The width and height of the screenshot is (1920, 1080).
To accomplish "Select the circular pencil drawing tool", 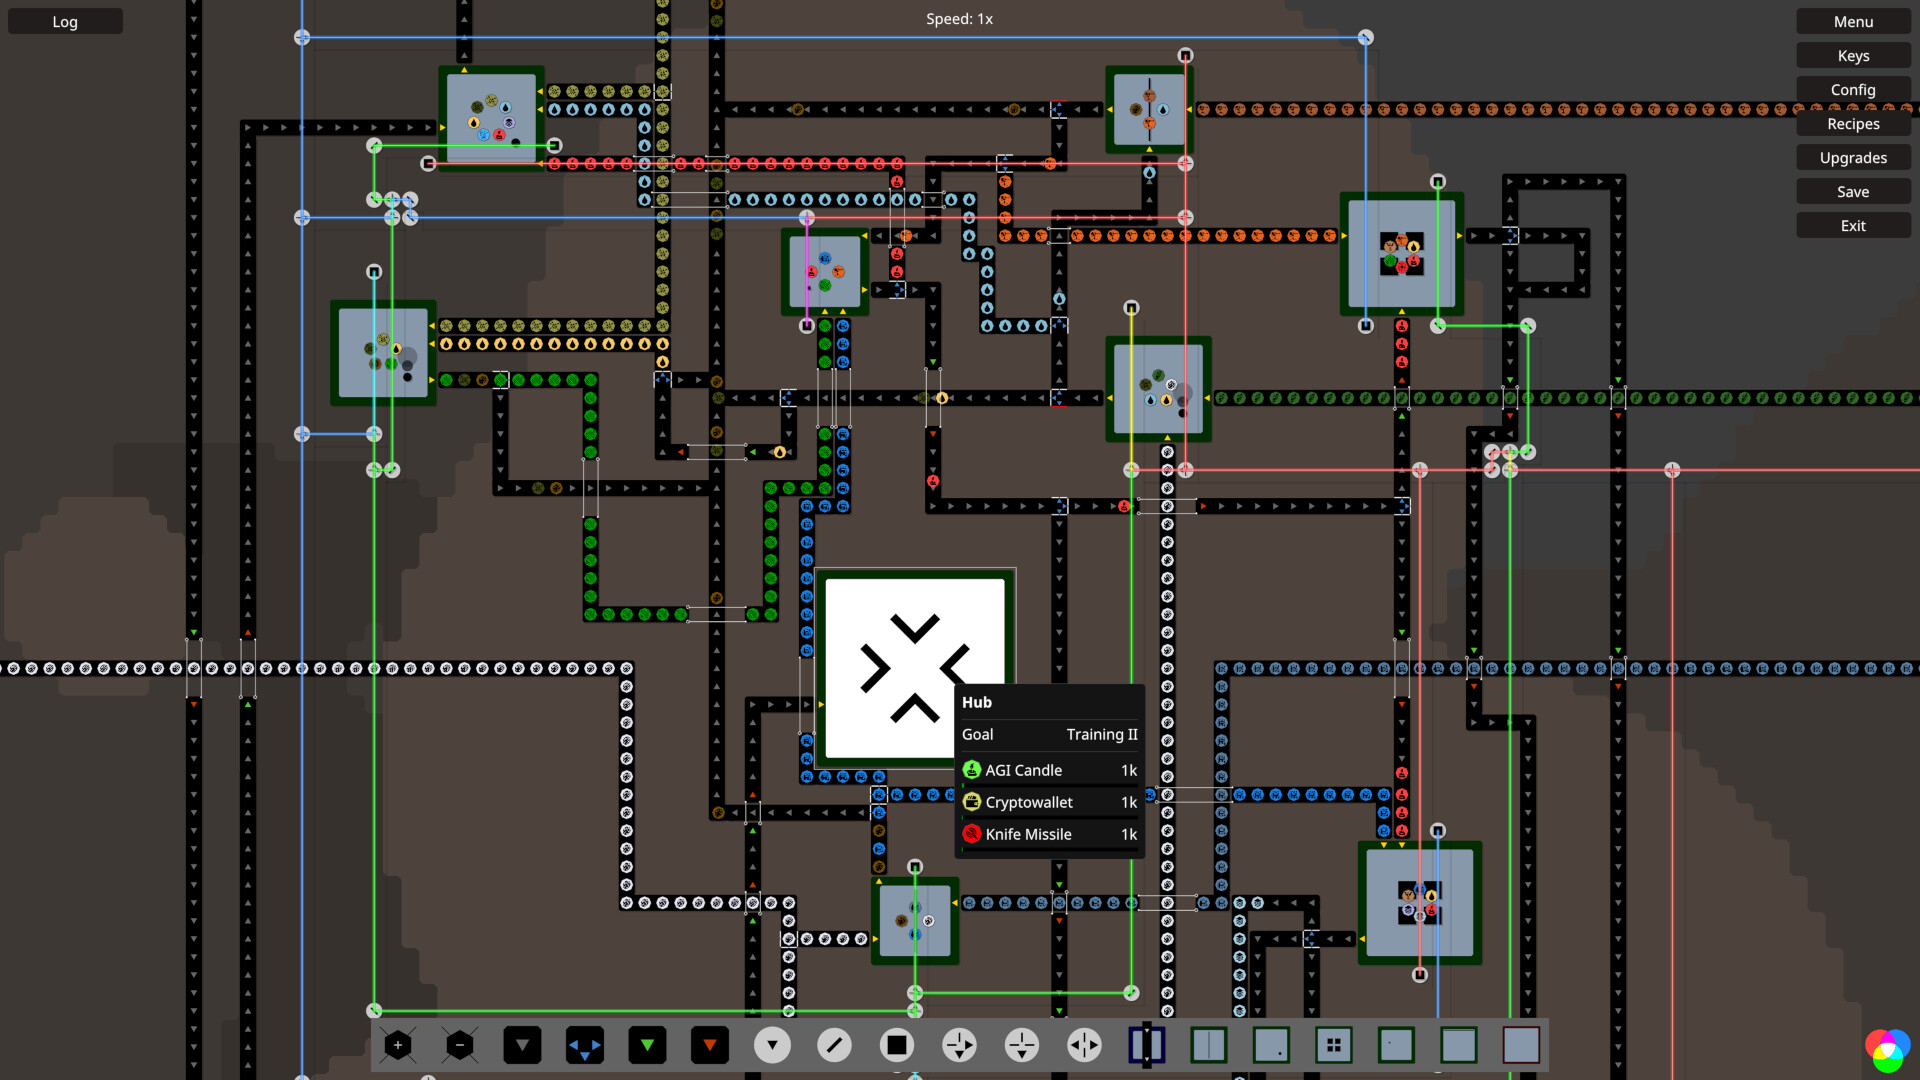I will click(x=835, y=1044).
